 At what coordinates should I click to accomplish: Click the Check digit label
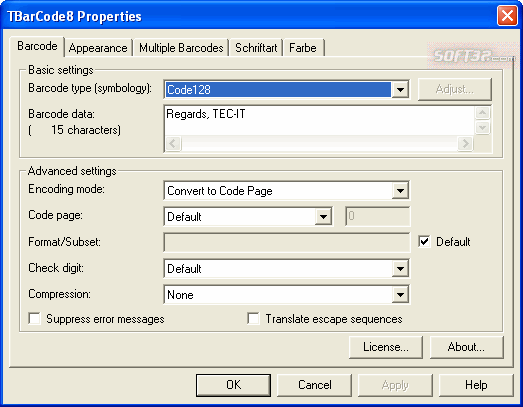[56, 268]
